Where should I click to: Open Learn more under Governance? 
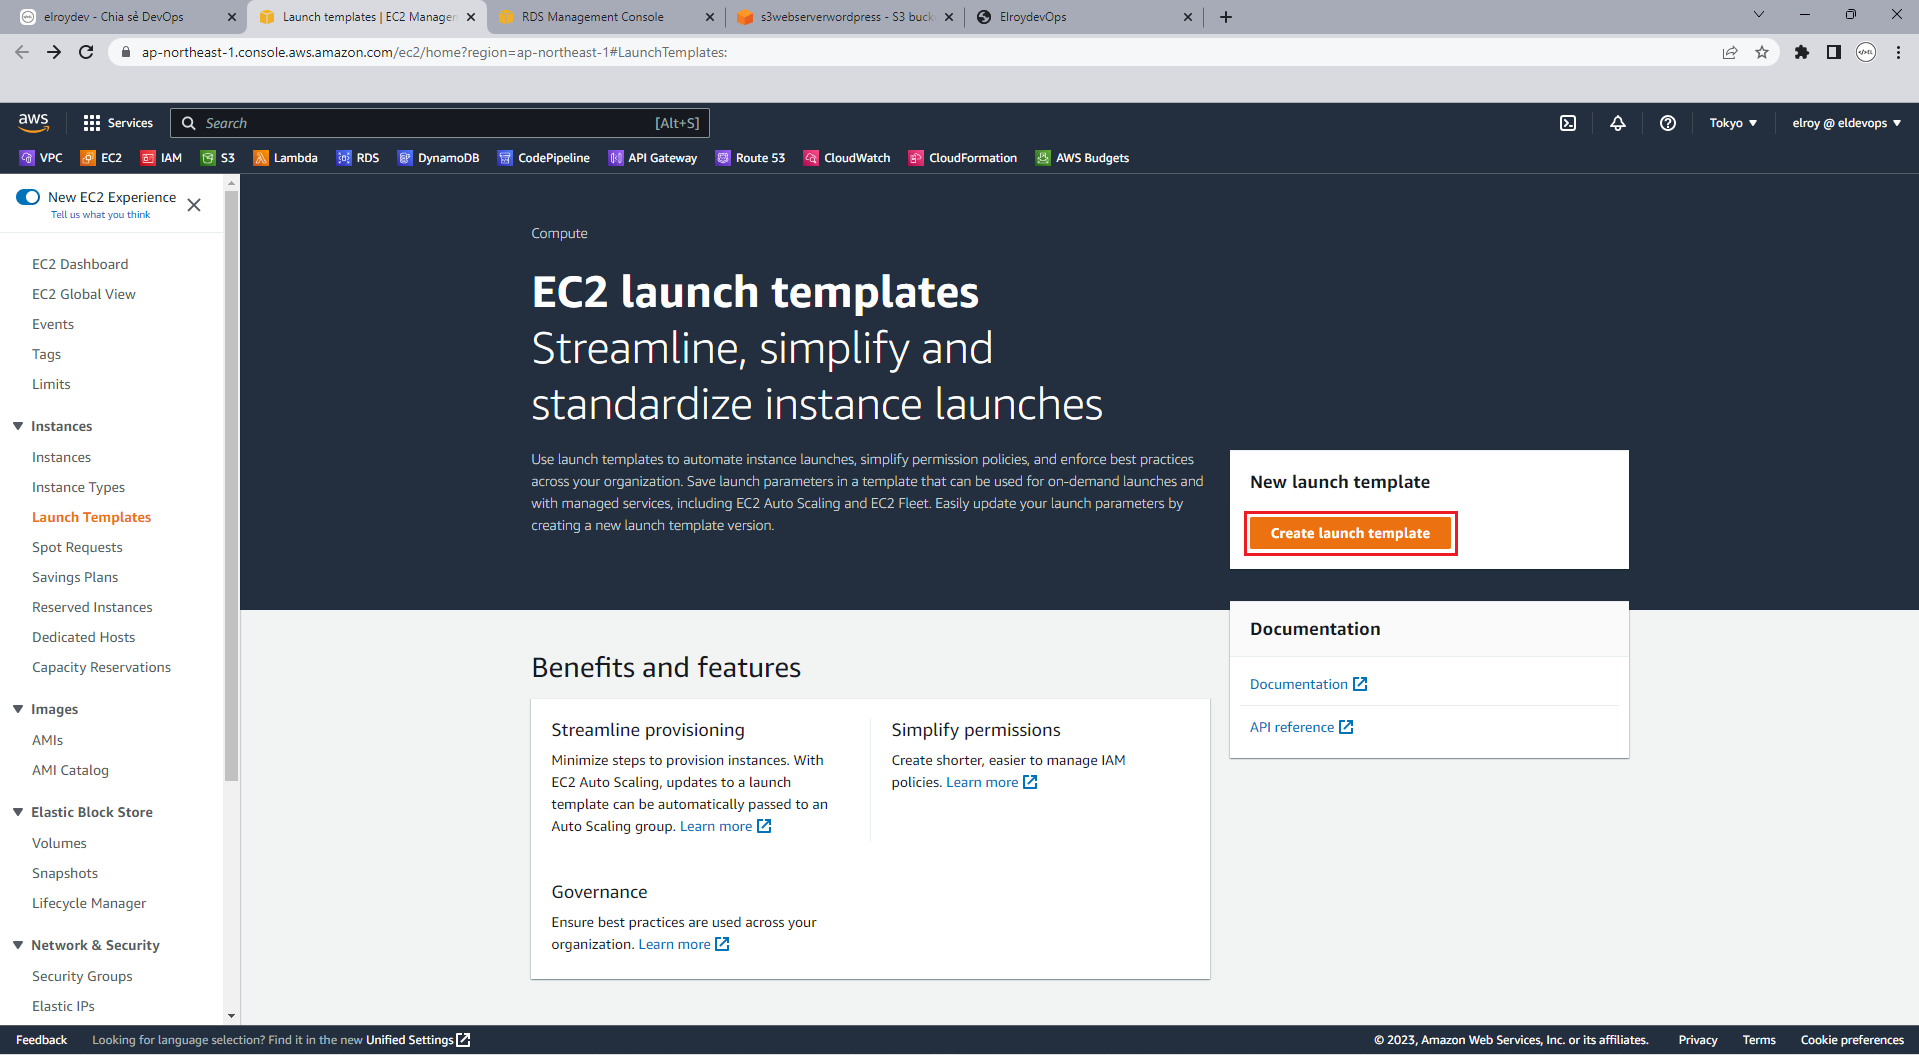(684, 944)
